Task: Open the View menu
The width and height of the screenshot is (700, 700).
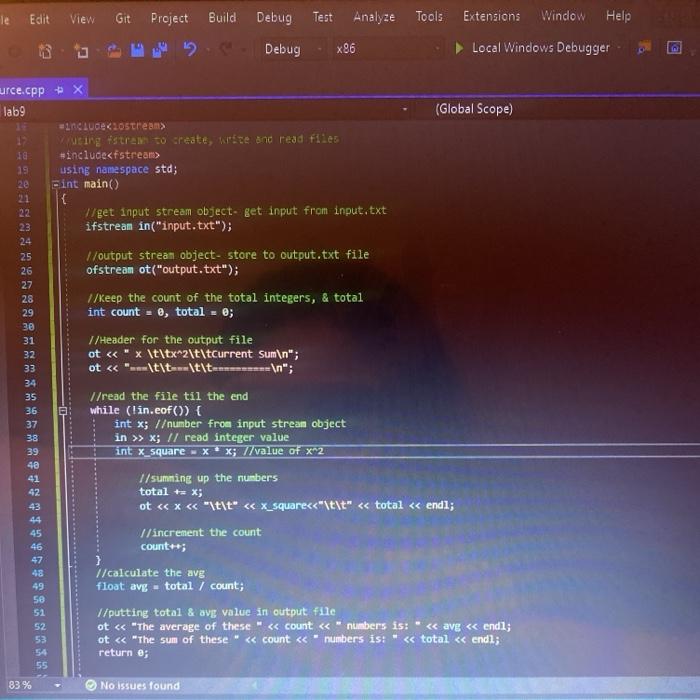Action: tap(82, 19)
